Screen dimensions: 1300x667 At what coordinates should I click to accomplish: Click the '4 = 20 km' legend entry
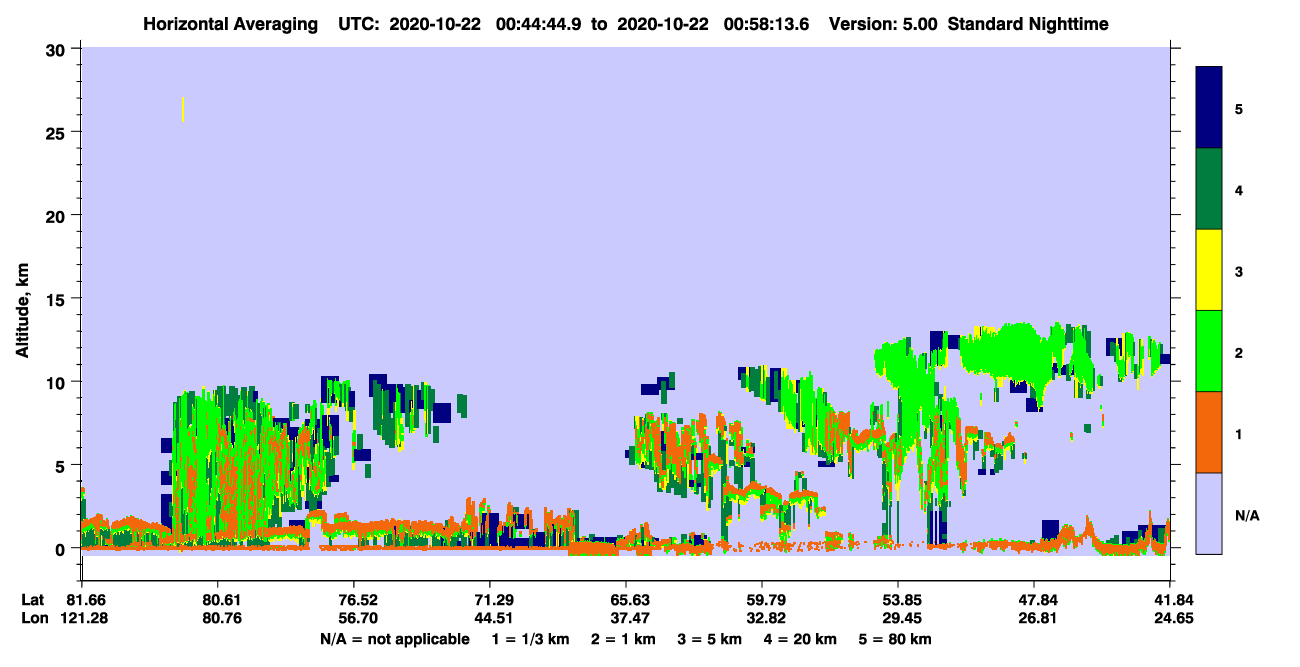pos(801,639)
